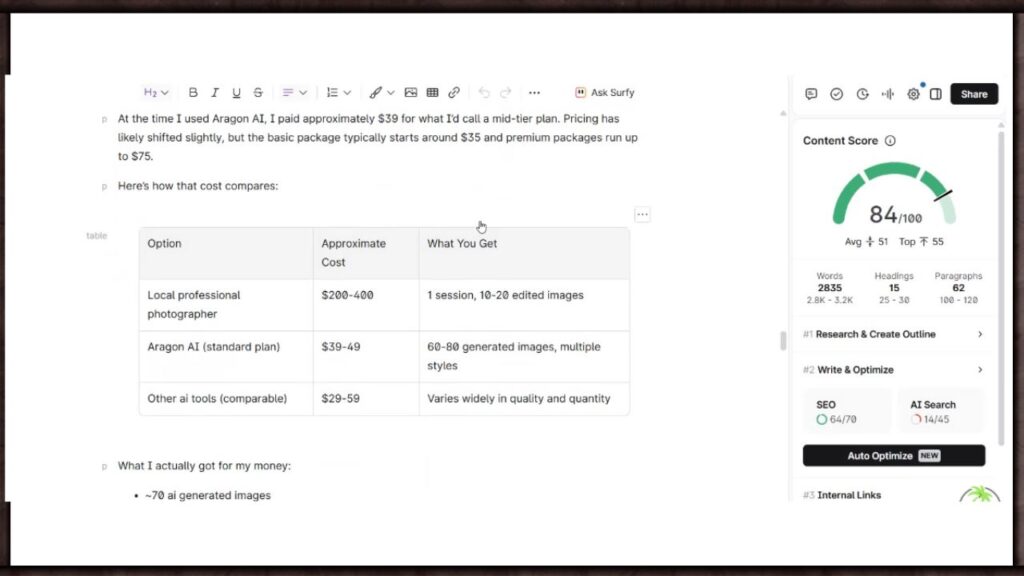This screenshot has height=576, width=1024.
Task: Click the paragraph about Aragon AI pricing
Action: pos(377,138)
